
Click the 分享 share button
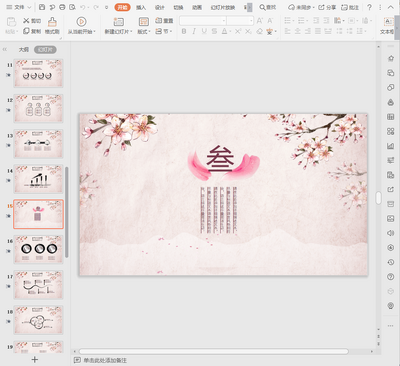(327, 7)
